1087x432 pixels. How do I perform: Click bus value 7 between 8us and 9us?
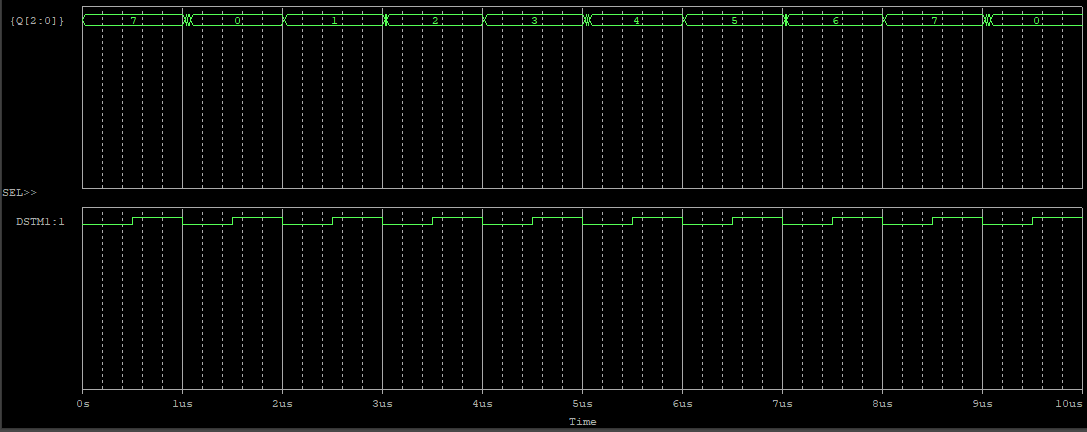pos(934,21)
